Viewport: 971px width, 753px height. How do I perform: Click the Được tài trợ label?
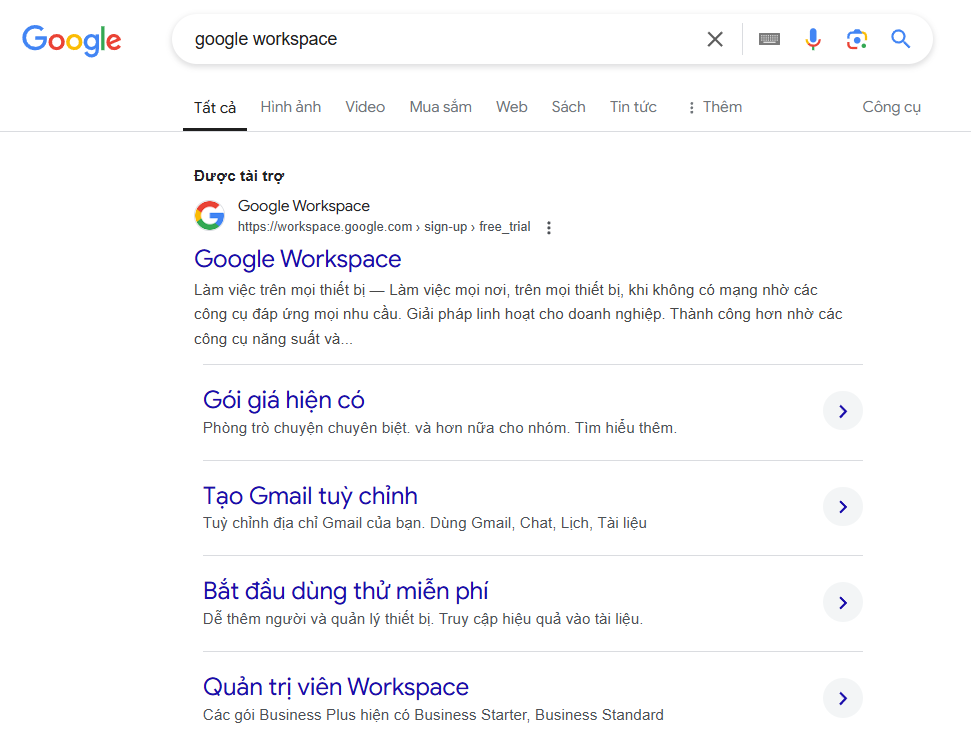click(239, 176)
